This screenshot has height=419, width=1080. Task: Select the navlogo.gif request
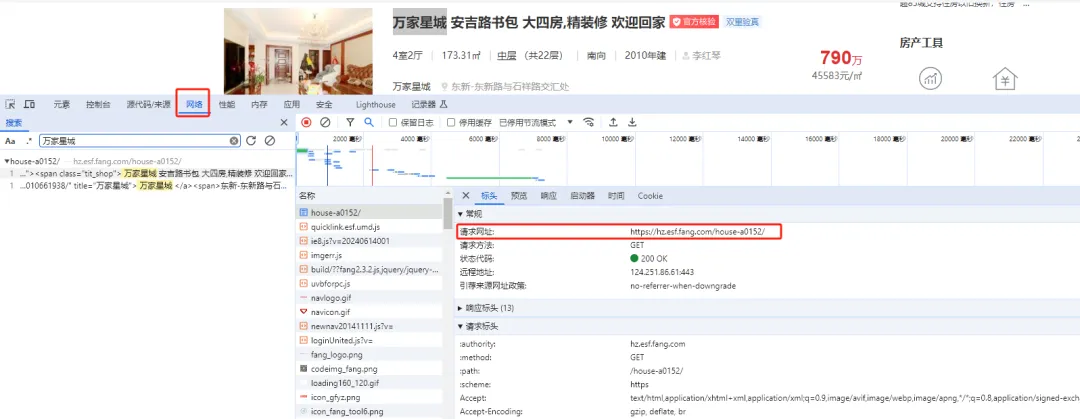369,298
